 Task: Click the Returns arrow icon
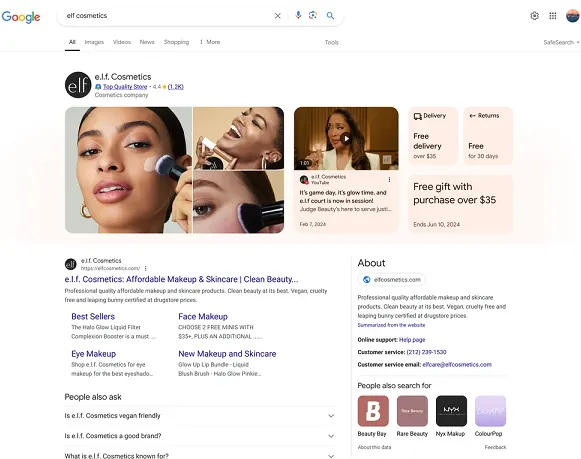coord(472,116)
